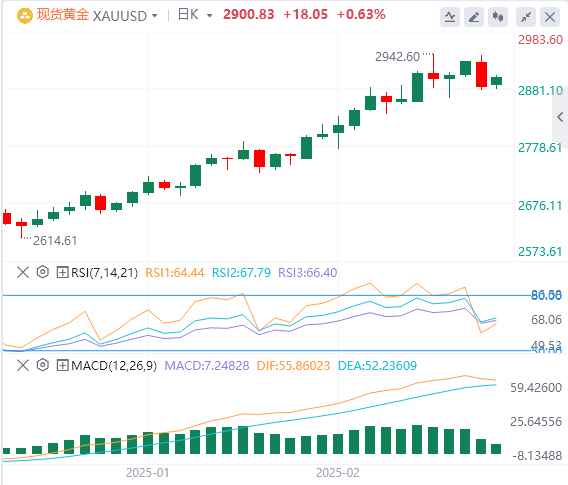Image resolution: width=568 pixels, height=485 pixels.
Task: Open the 日K timeframe dropdown
Action: click(209, 16)
